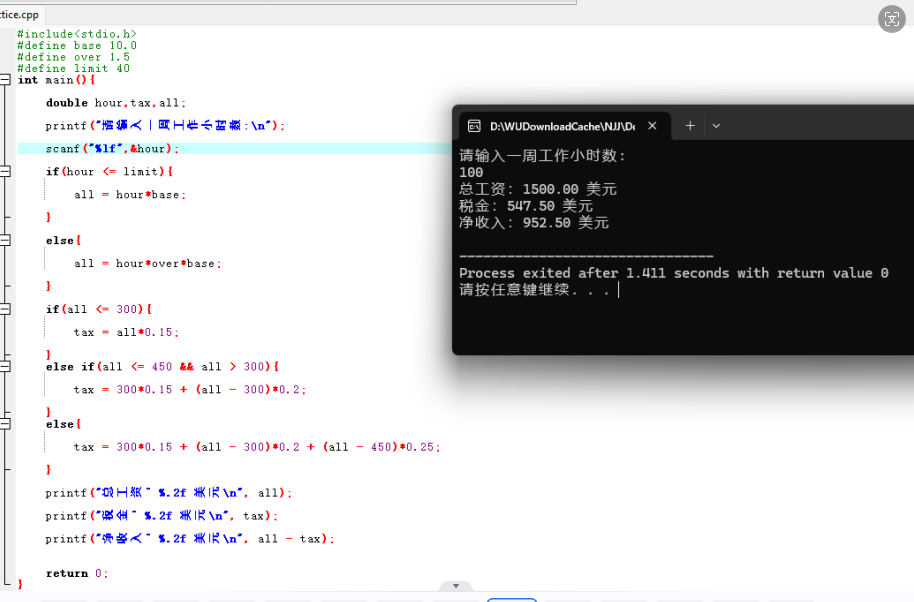Click the console prompt line 请输入一周工作小时数
The height and width of the screenshot is (602, 914).
click(x=542, y=156)
